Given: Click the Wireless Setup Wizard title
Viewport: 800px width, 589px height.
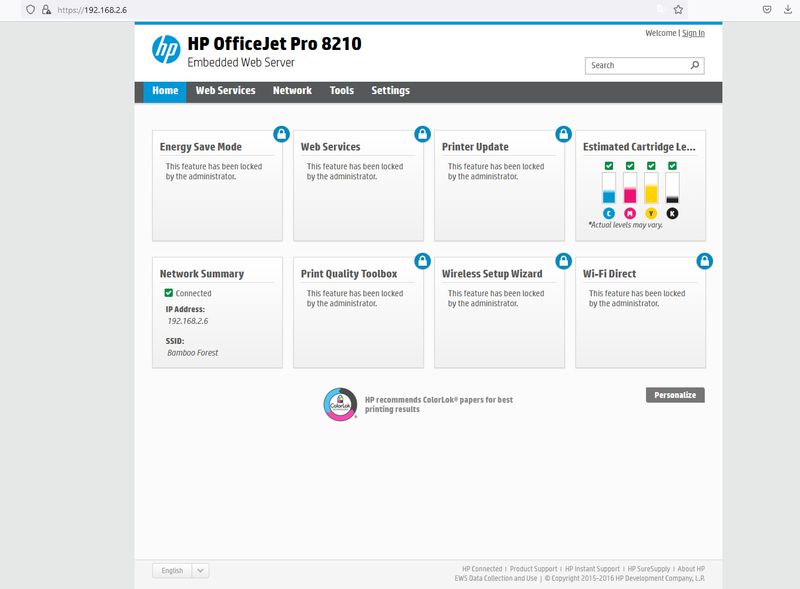Looking at the screenshot, I should coord(492,274).
